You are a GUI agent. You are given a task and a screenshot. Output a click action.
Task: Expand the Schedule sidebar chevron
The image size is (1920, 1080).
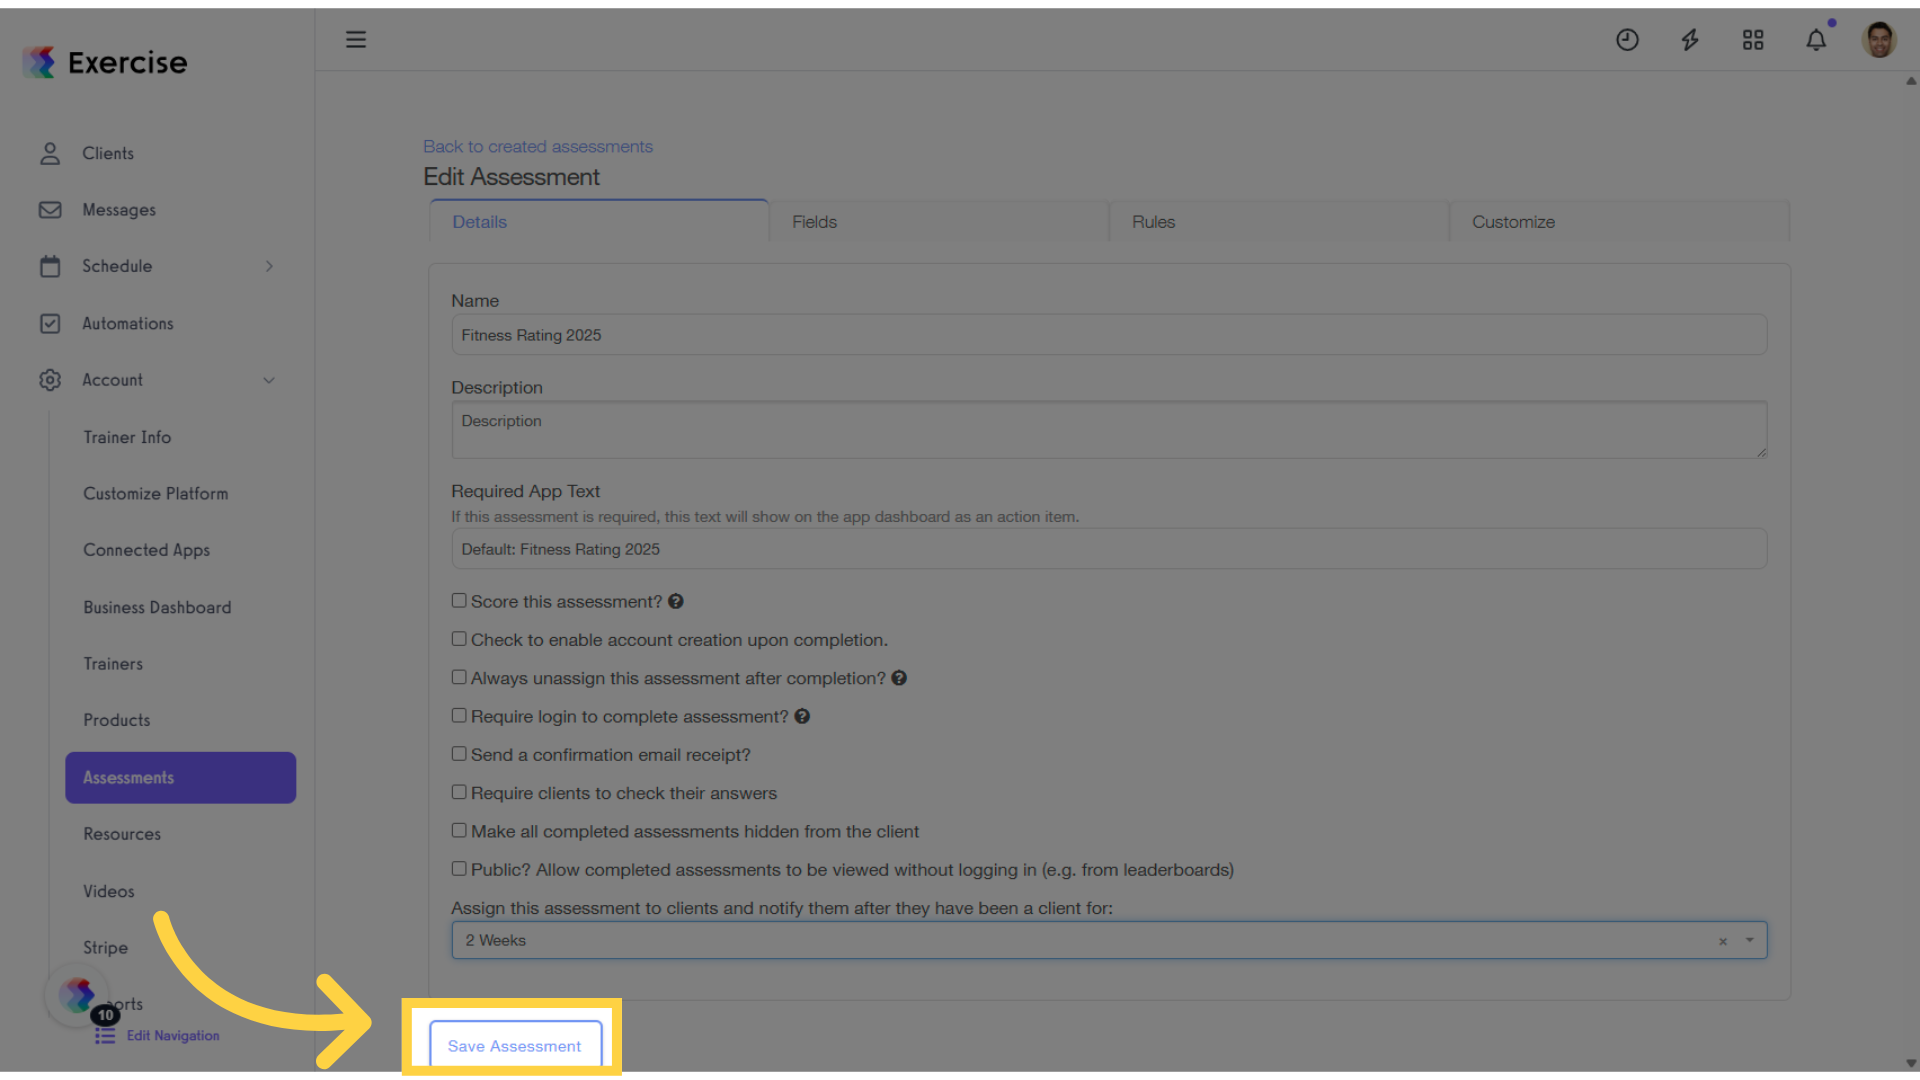269,266
